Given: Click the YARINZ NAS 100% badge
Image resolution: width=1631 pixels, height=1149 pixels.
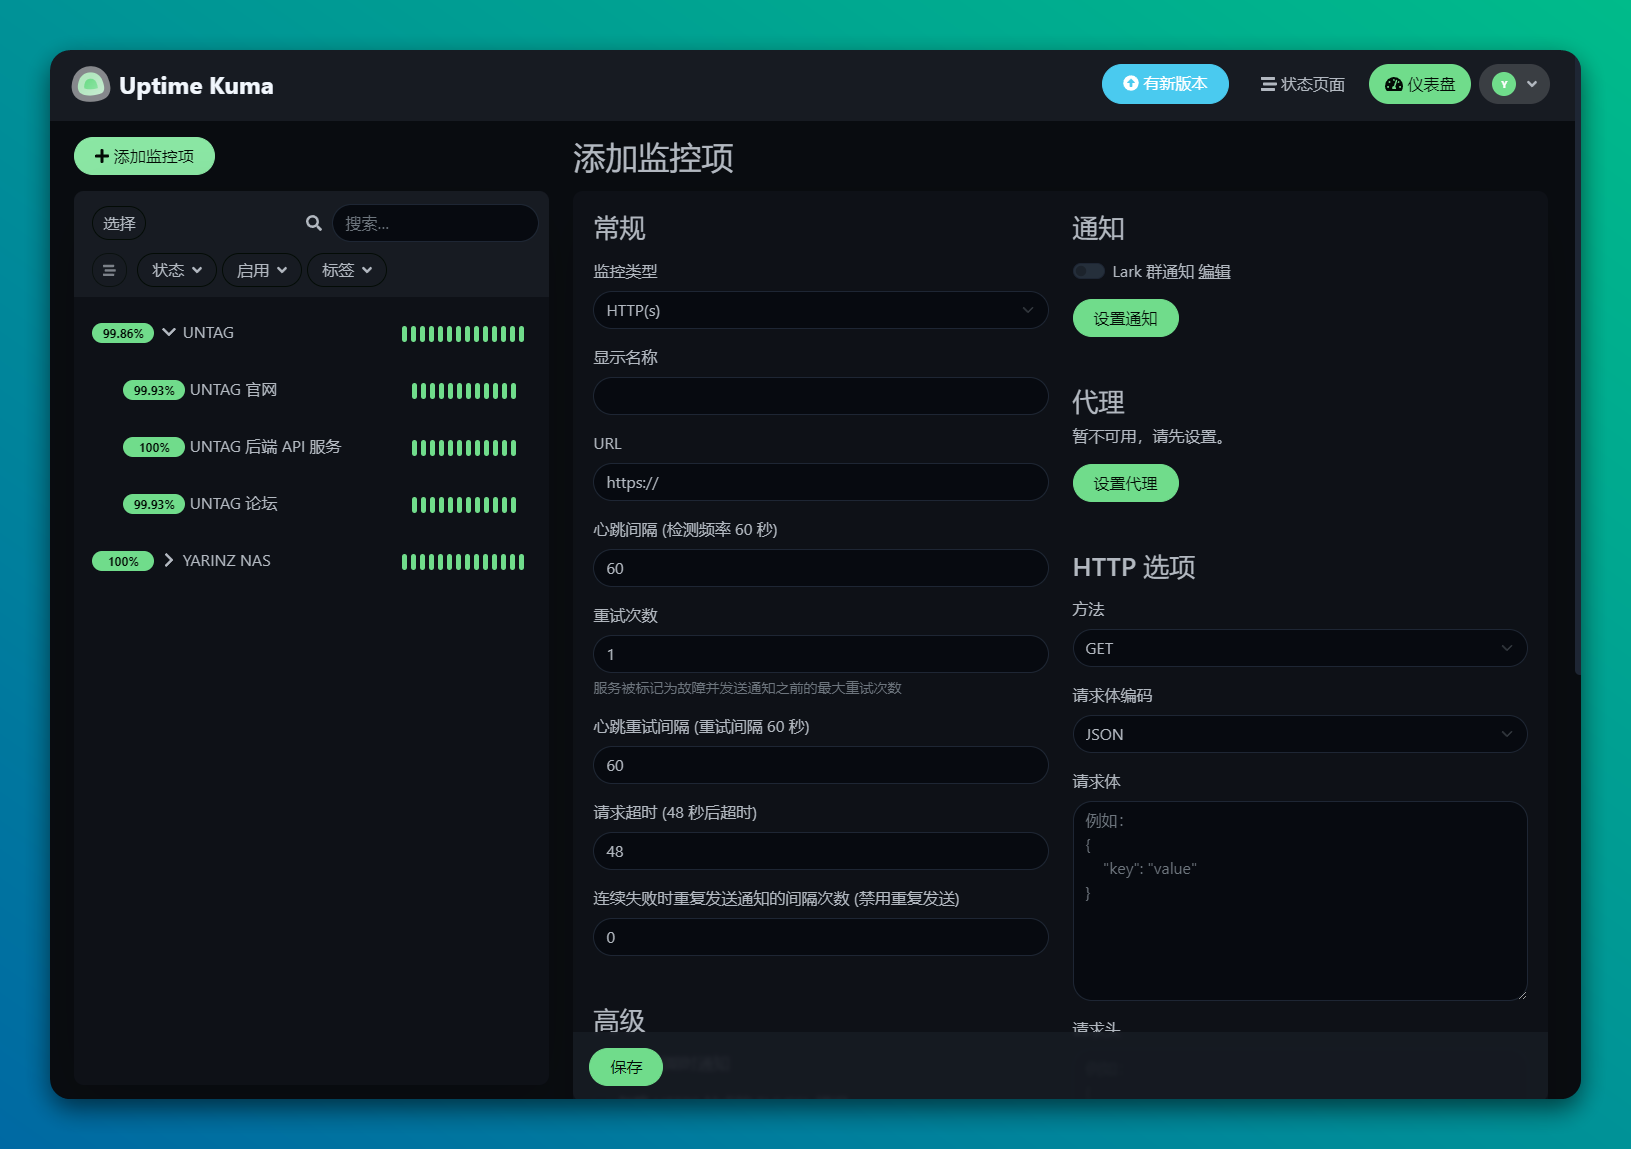Looking at the screenshot, I should [x=123, y=561].
